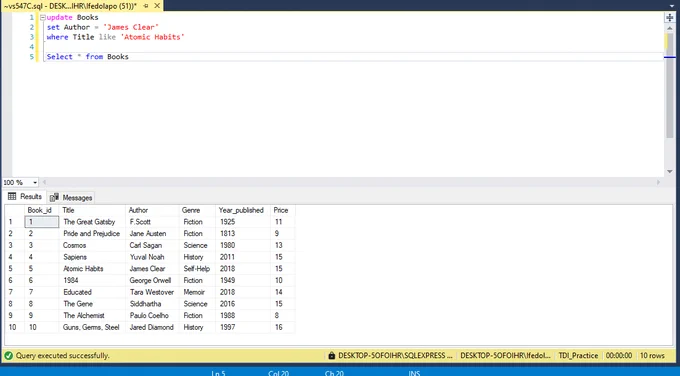Select the 'James Clear' cell in results
The image size is (680, 376).
tap(152, 269)
